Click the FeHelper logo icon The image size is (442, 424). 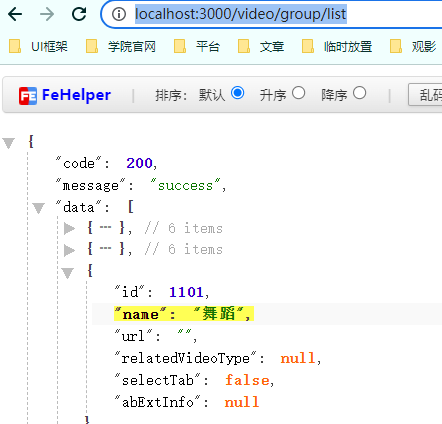[28, 96]
